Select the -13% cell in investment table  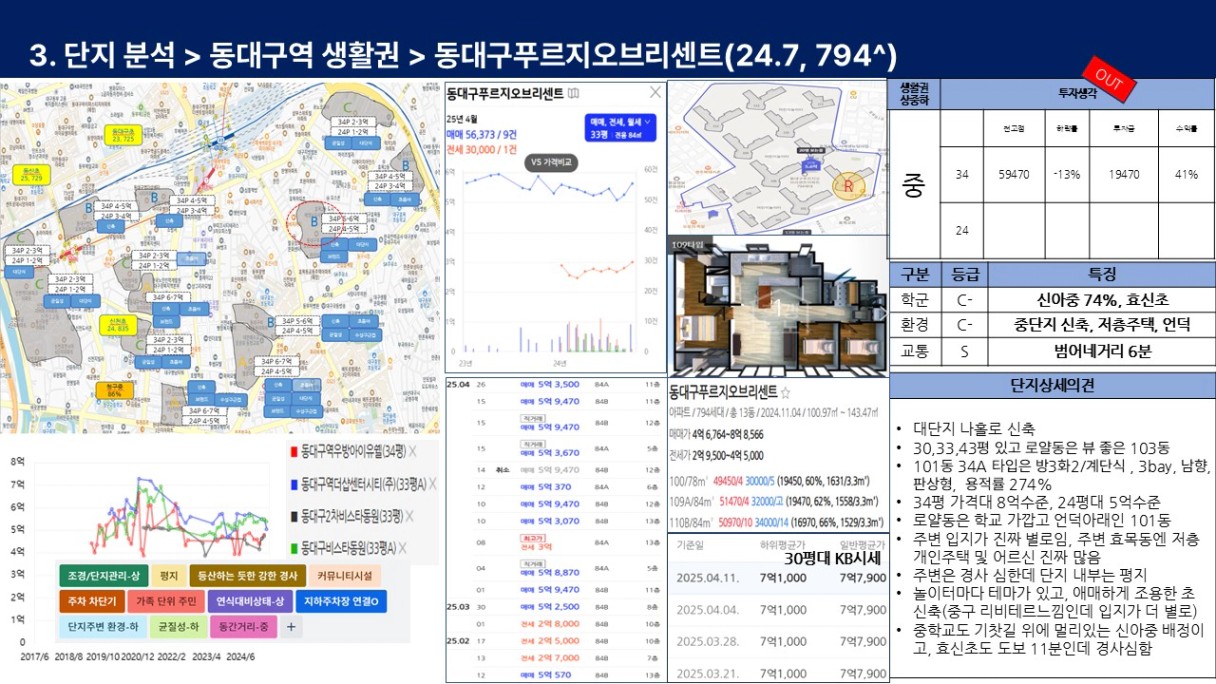(1066, 174)
